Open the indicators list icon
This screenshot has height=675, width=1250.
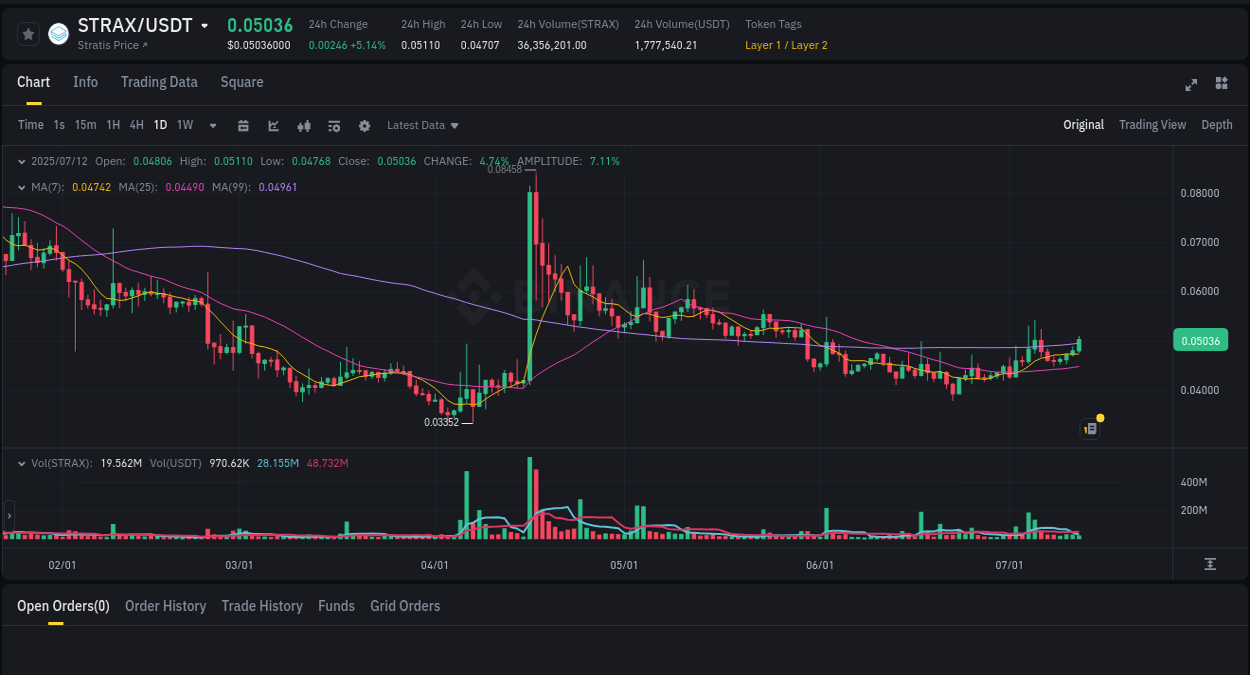(x=334, y=126)
